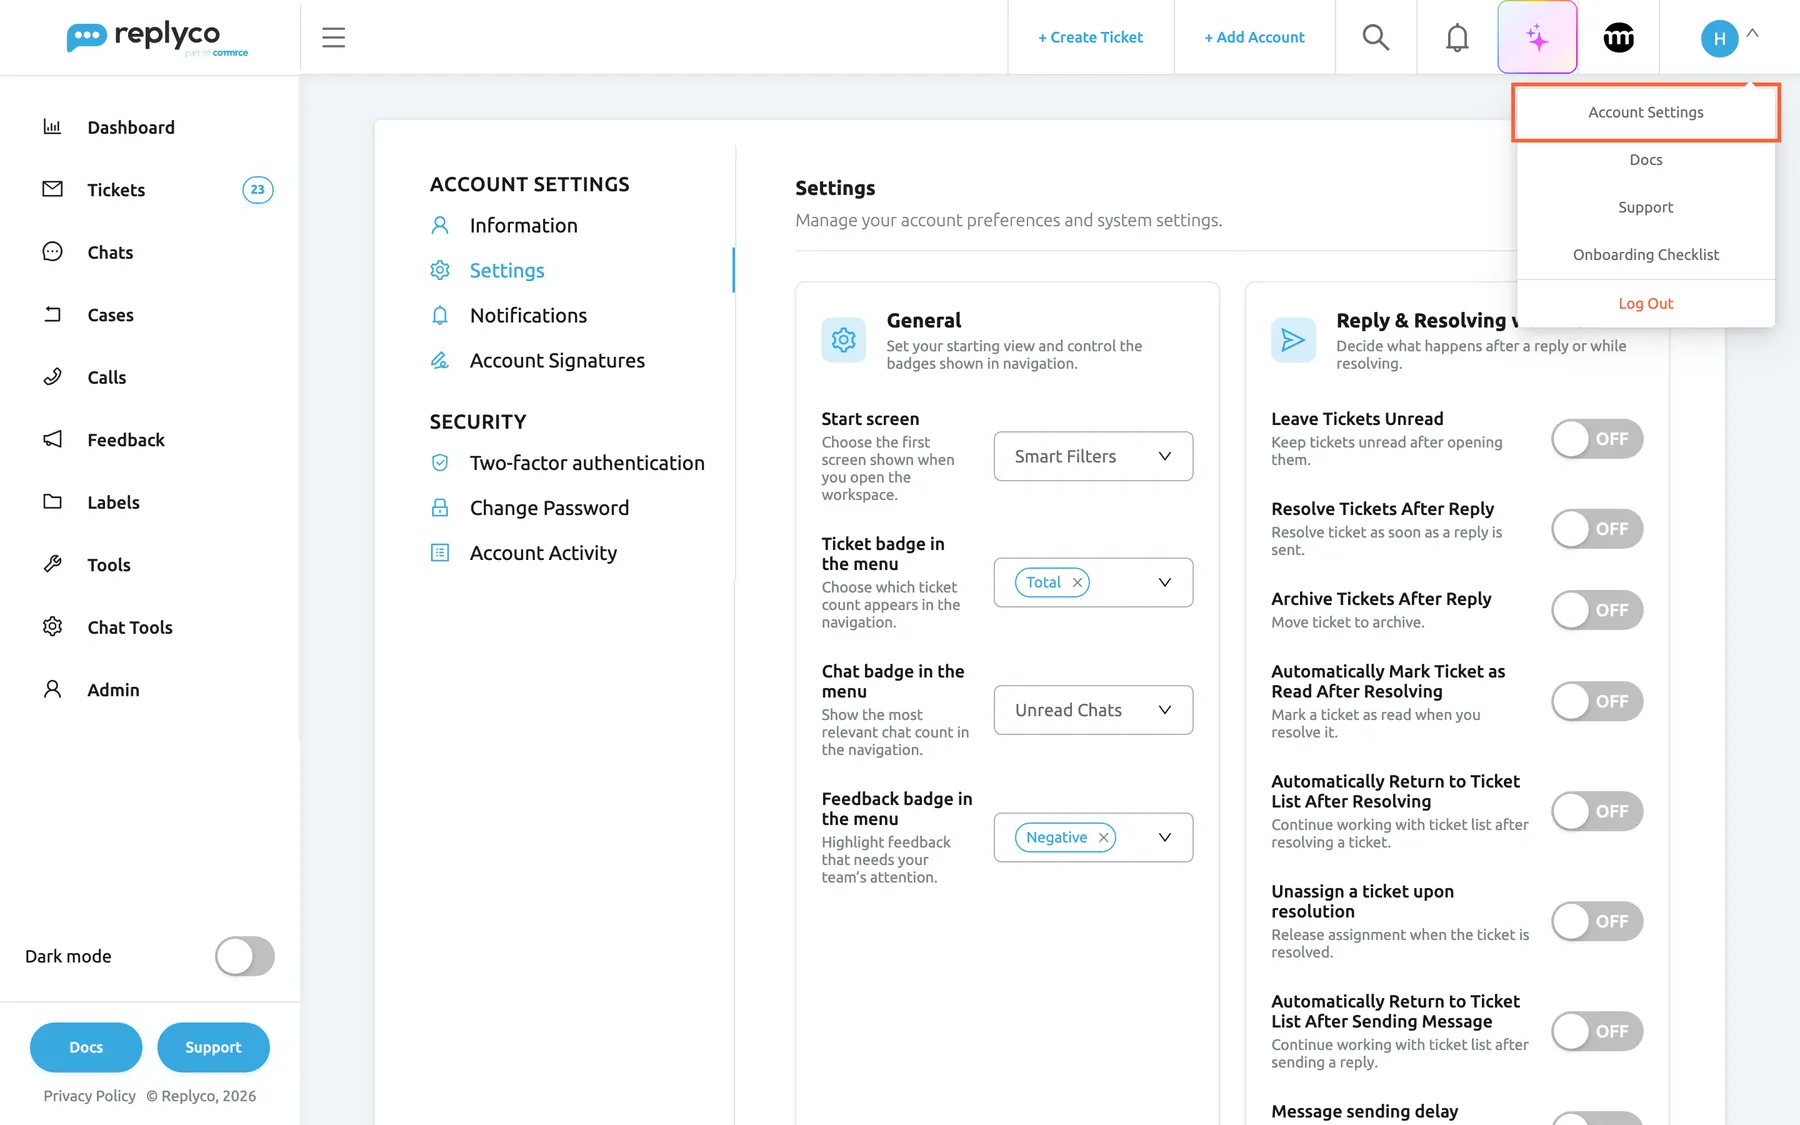Open the notifications bell icon
The height and width of the screenshot is (1125, 1800).
[x=1457, y=38]
